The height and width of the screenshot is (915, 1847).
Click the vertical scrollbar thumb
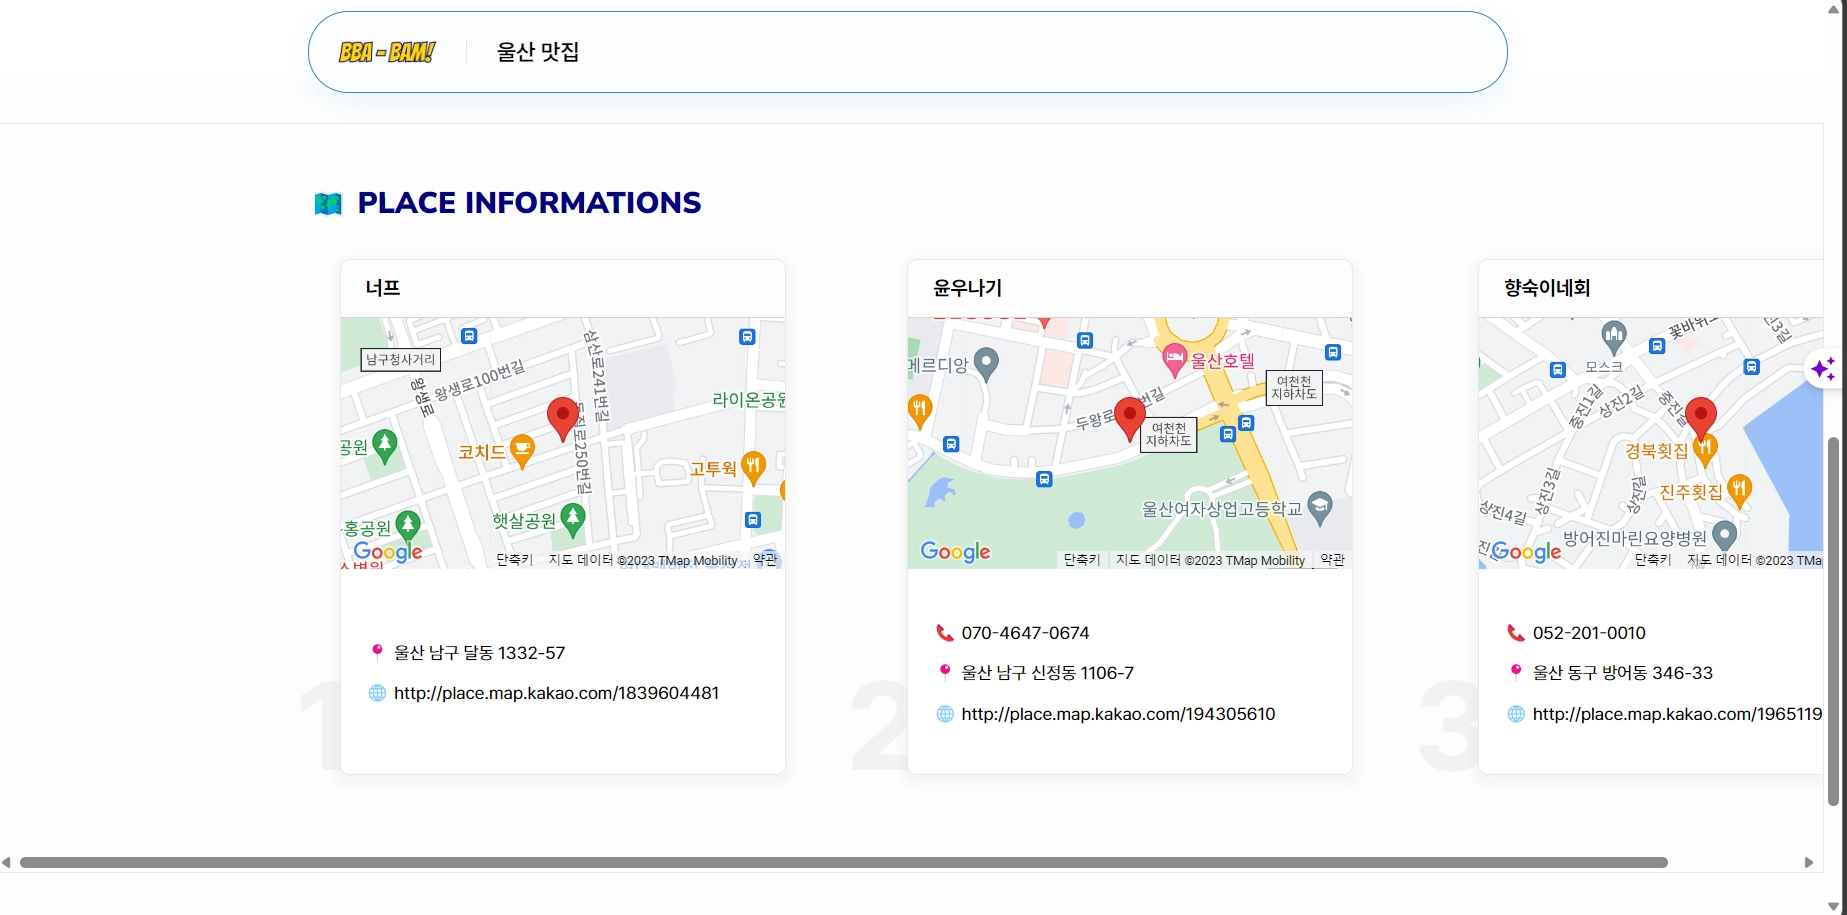coord(1833,621)
